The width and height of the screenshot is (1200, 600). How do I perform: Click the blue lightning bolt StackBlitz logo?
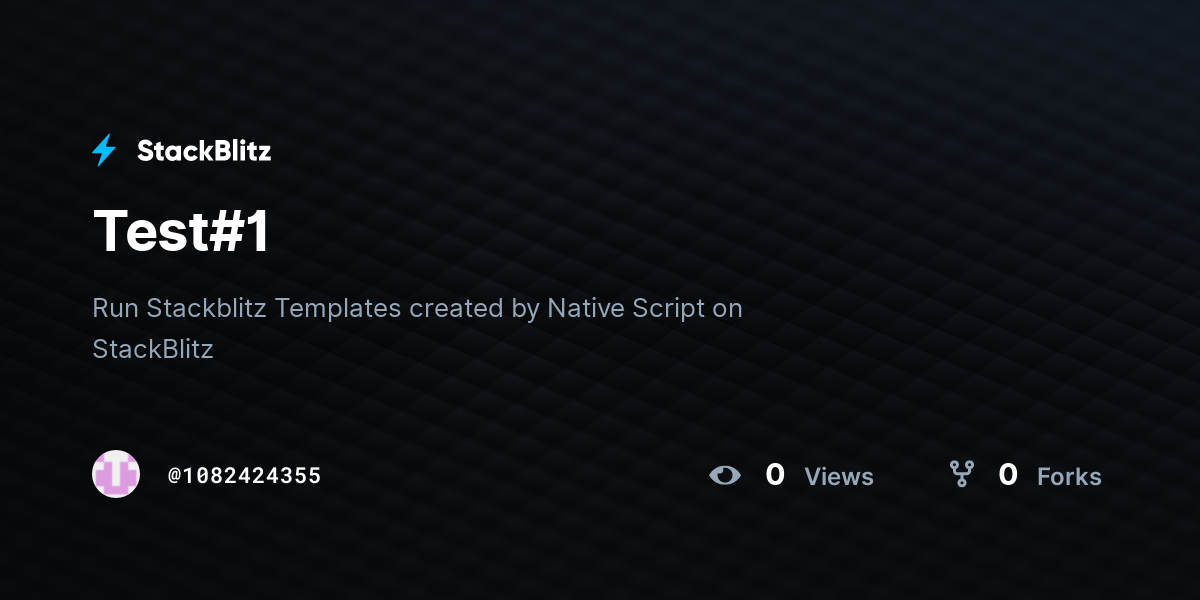104,151
